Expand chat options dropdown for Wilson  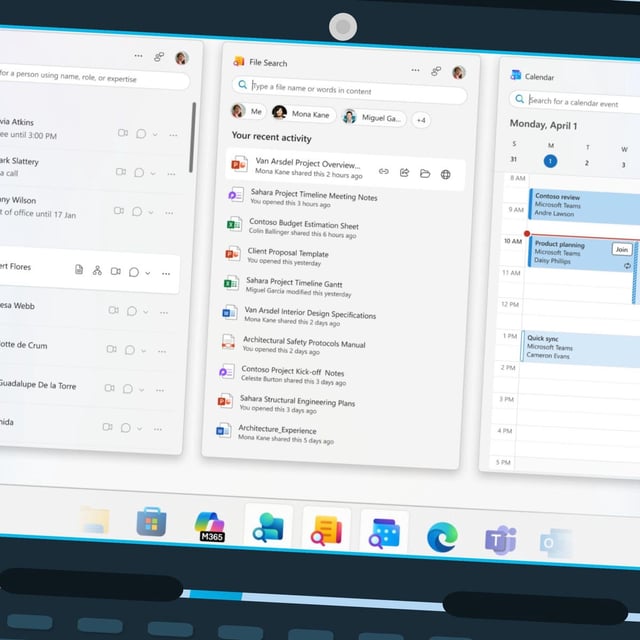pos(151,212)
